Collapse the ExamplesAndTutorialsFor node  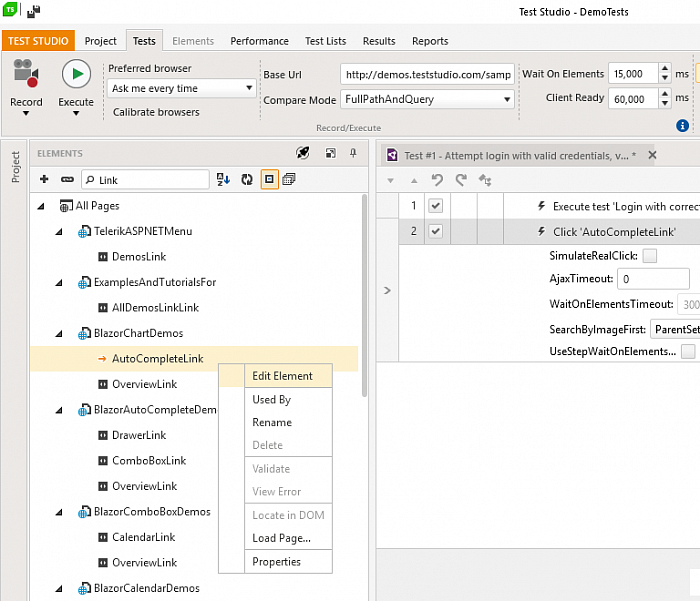pos(59,283)
